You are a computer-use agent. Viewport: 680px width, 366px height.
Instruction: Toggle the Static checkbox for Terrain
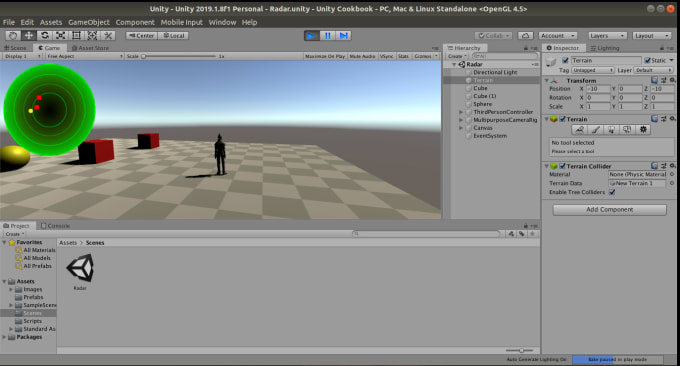click(x=647, y=60)
